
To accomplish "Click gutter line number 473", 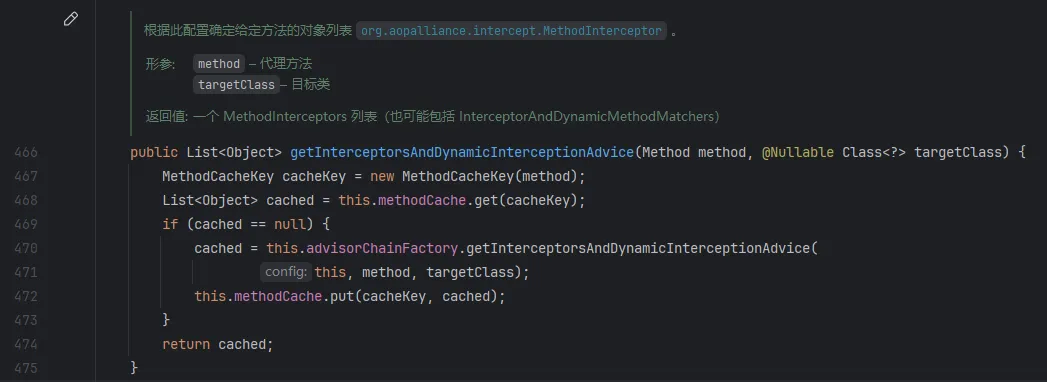I will point(25,321).
